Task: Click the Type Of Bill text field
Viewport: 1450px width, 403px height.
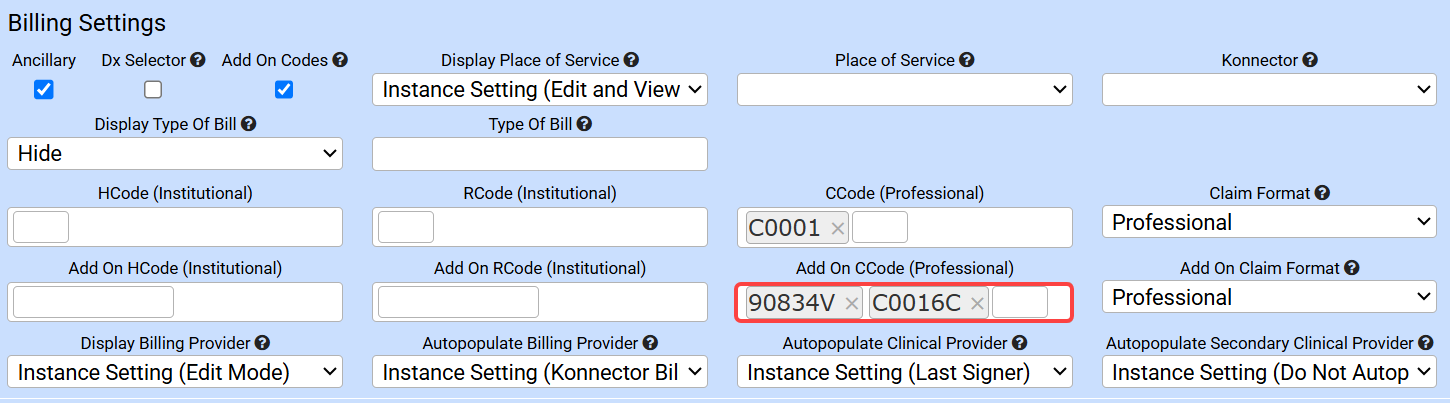Action: (x=539, y=154)
